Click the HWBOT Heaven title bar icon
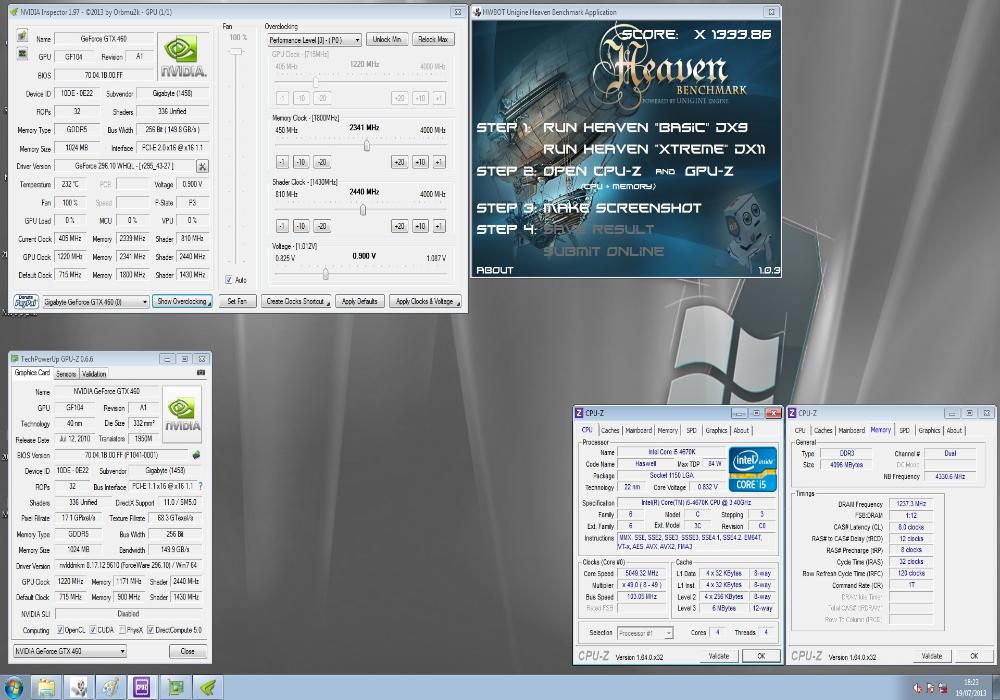The height and width of the screenshot is (700, 1000). tap(477, 12)
